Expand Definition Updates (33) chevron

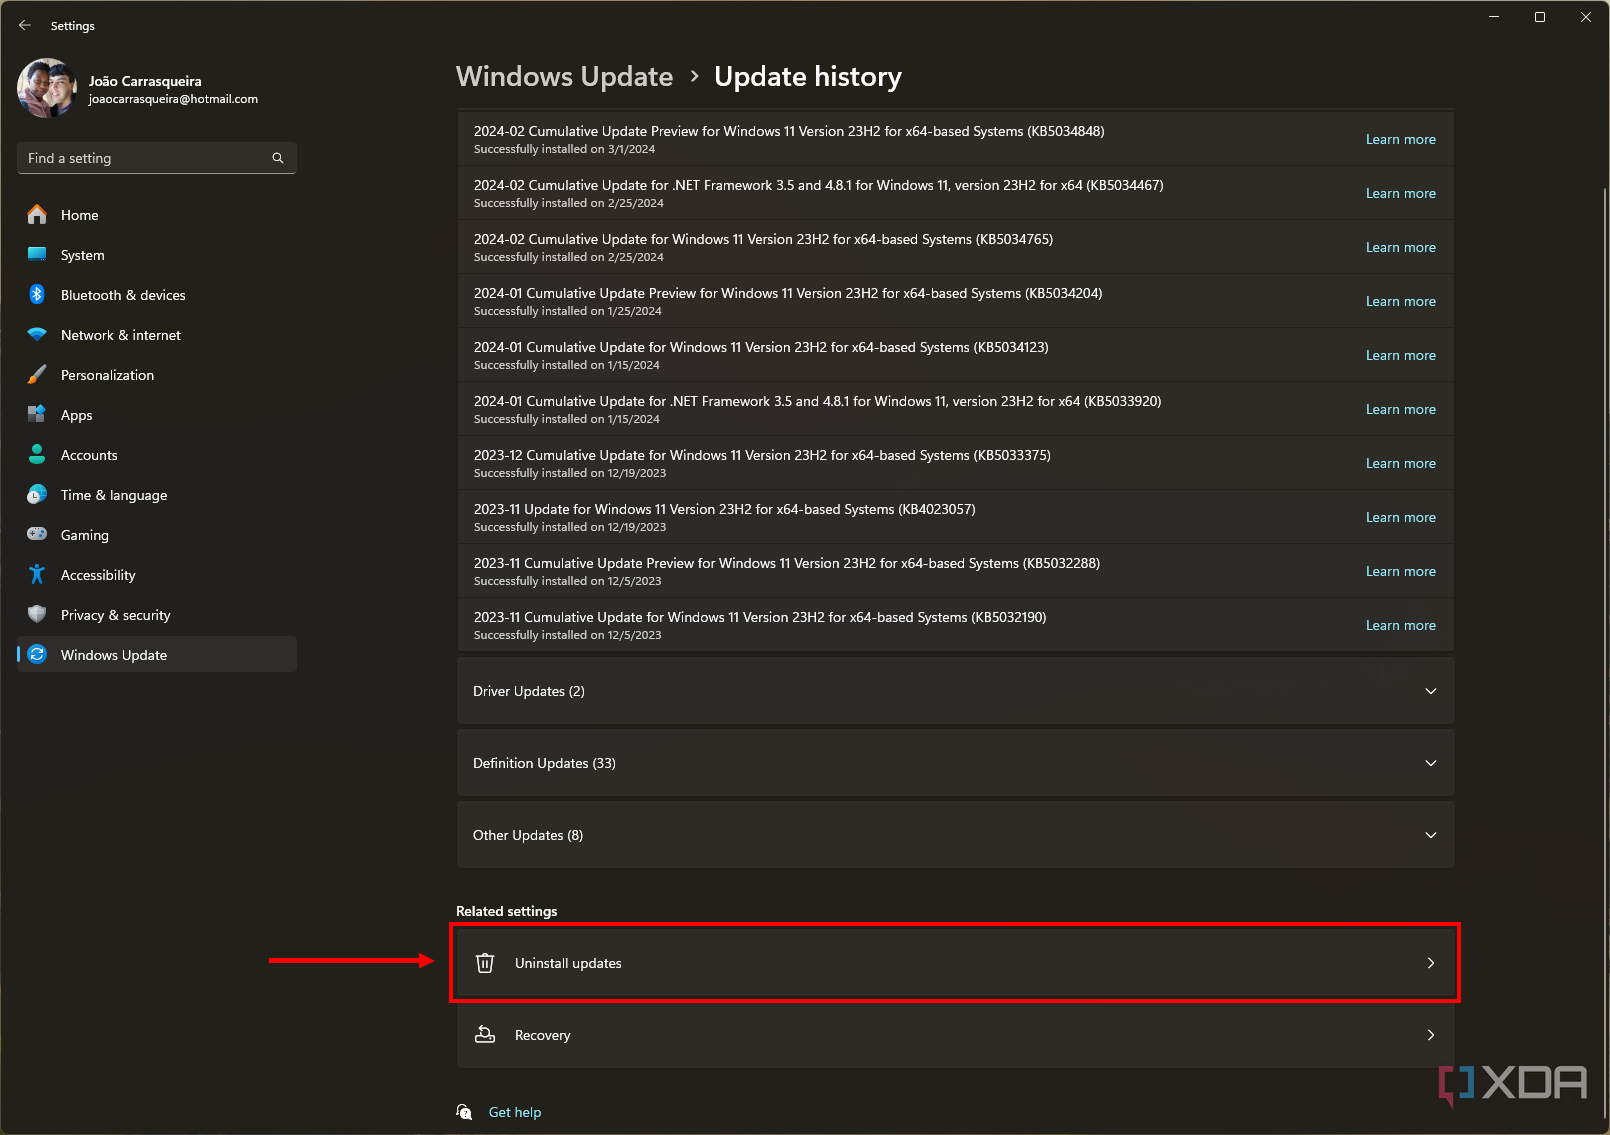(x=1430, y=763)
